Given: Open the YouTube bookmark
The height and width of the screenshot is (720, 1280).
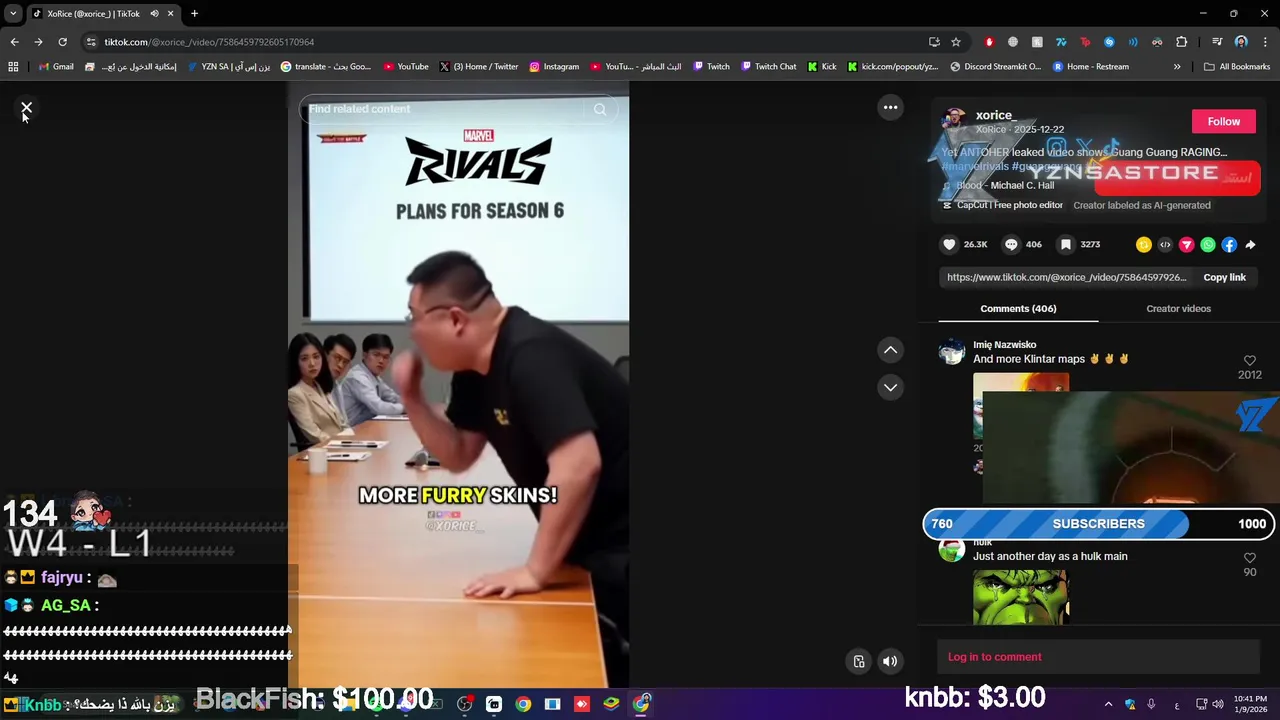Looking at the screenshot, I should point(406,67).
